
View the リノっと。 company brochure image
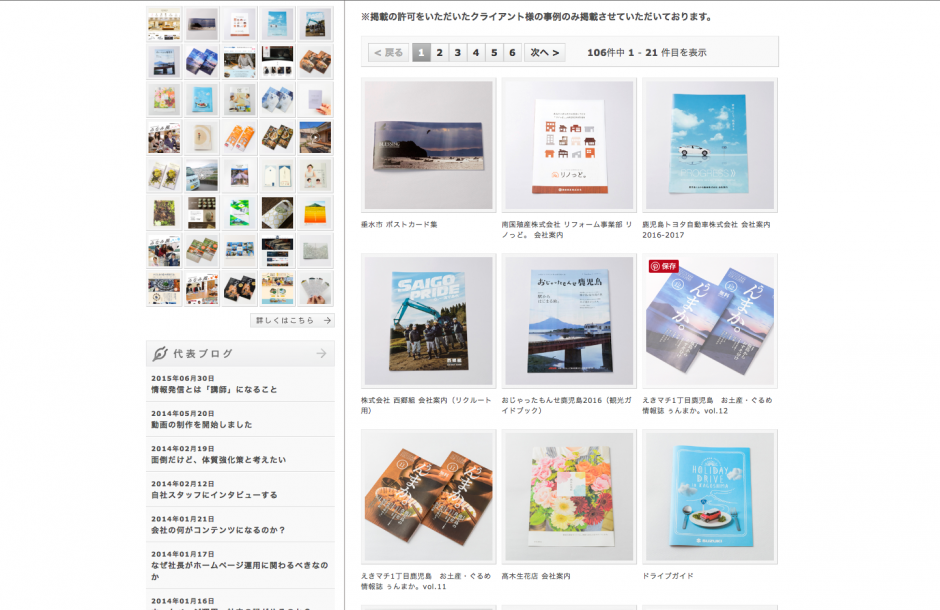click(569, 145)
